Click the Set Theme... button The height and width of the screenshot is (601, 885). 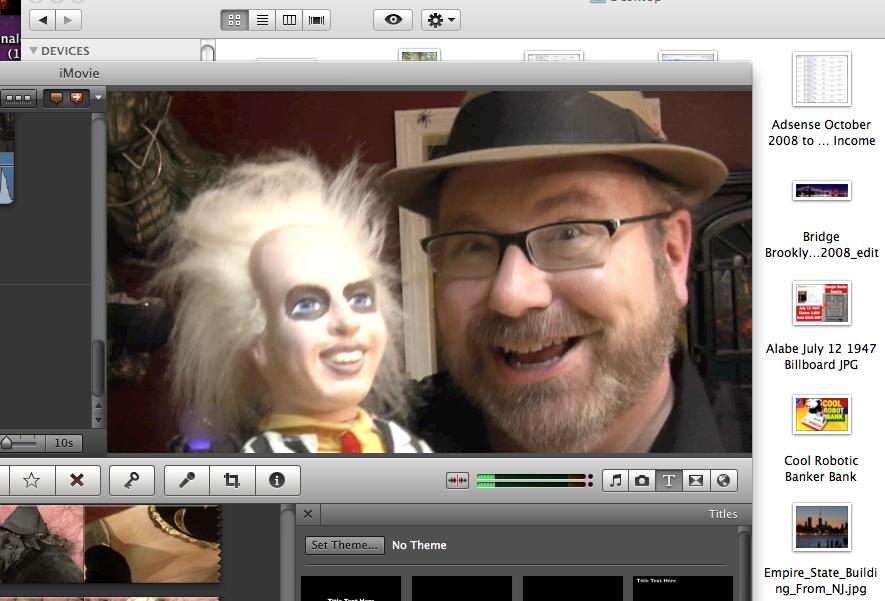tap(344, 545)
